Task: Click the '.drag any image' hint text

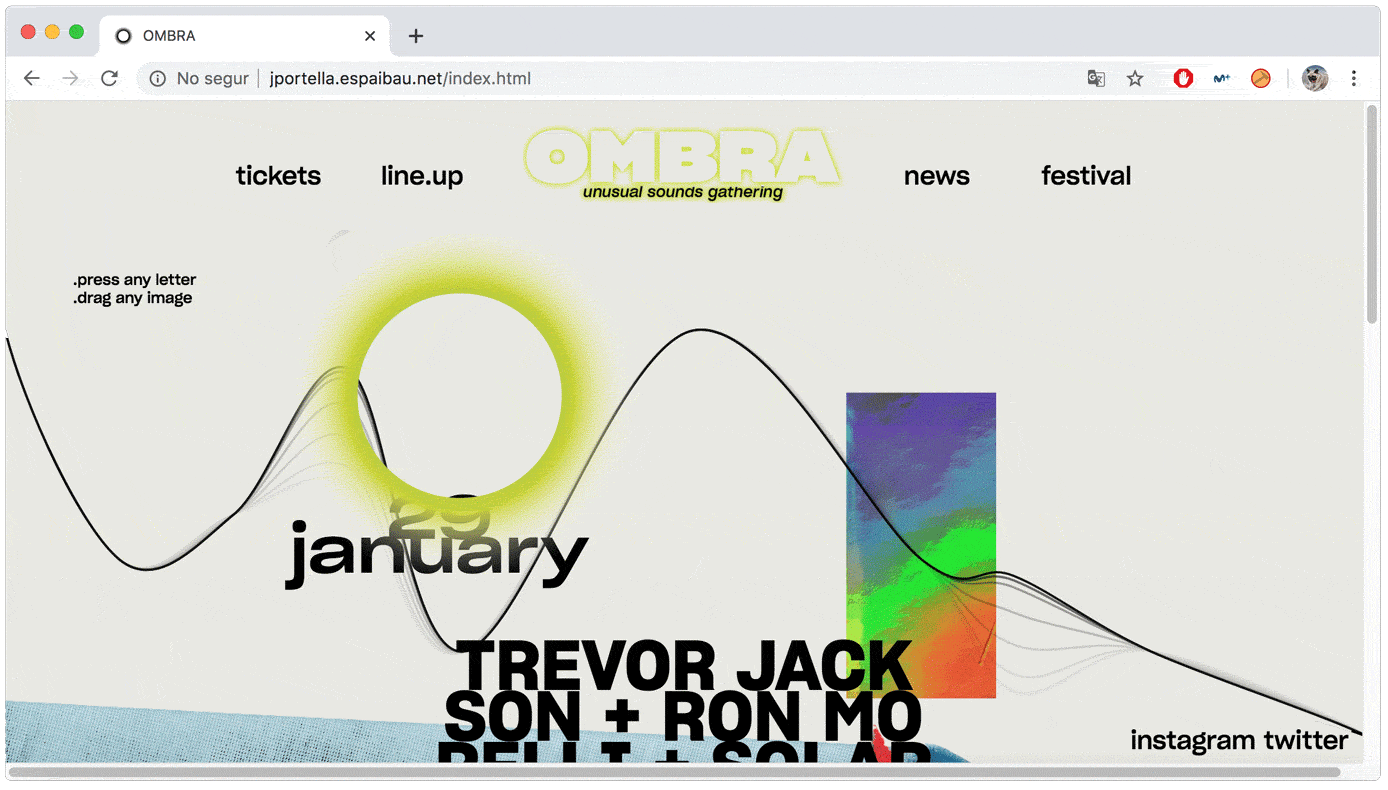Action: pos(132,298)
